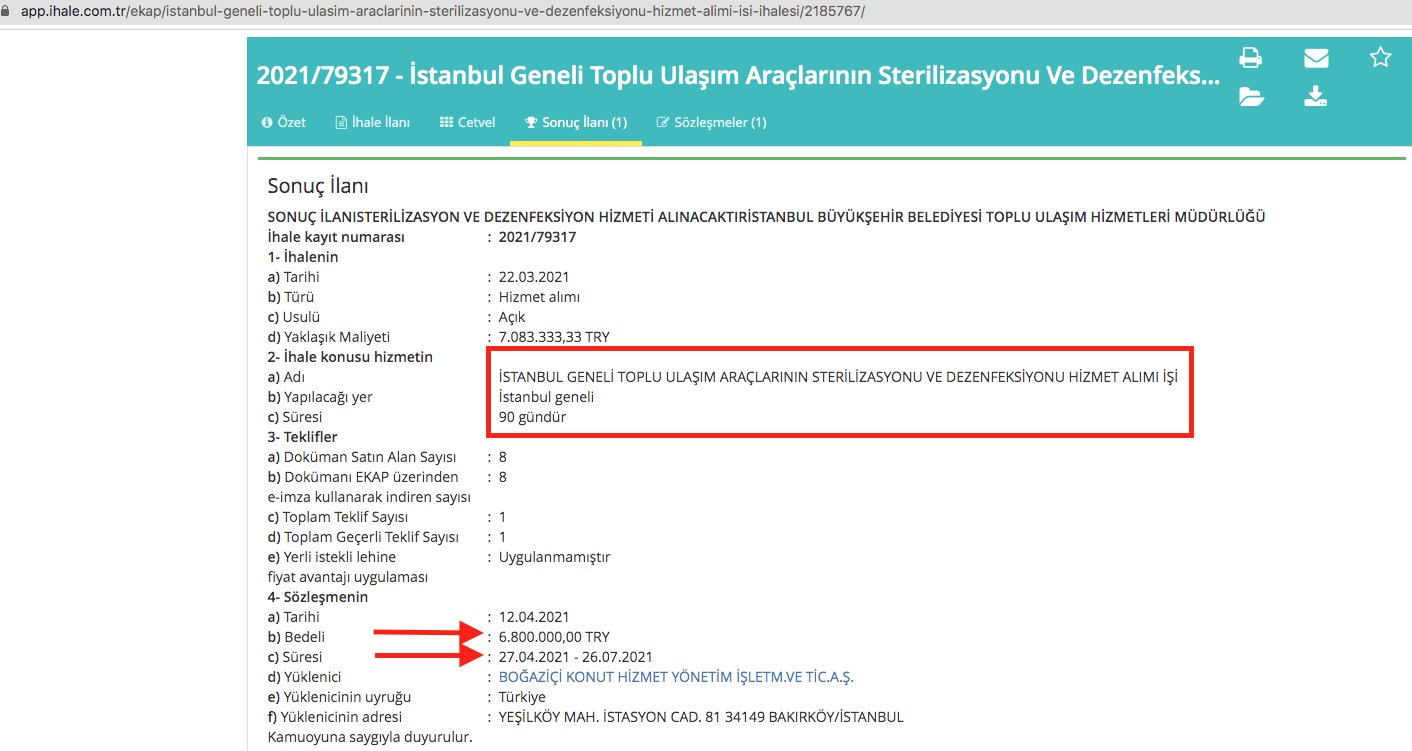
Task: Click the print icon in header
Action: (1250, 58)
